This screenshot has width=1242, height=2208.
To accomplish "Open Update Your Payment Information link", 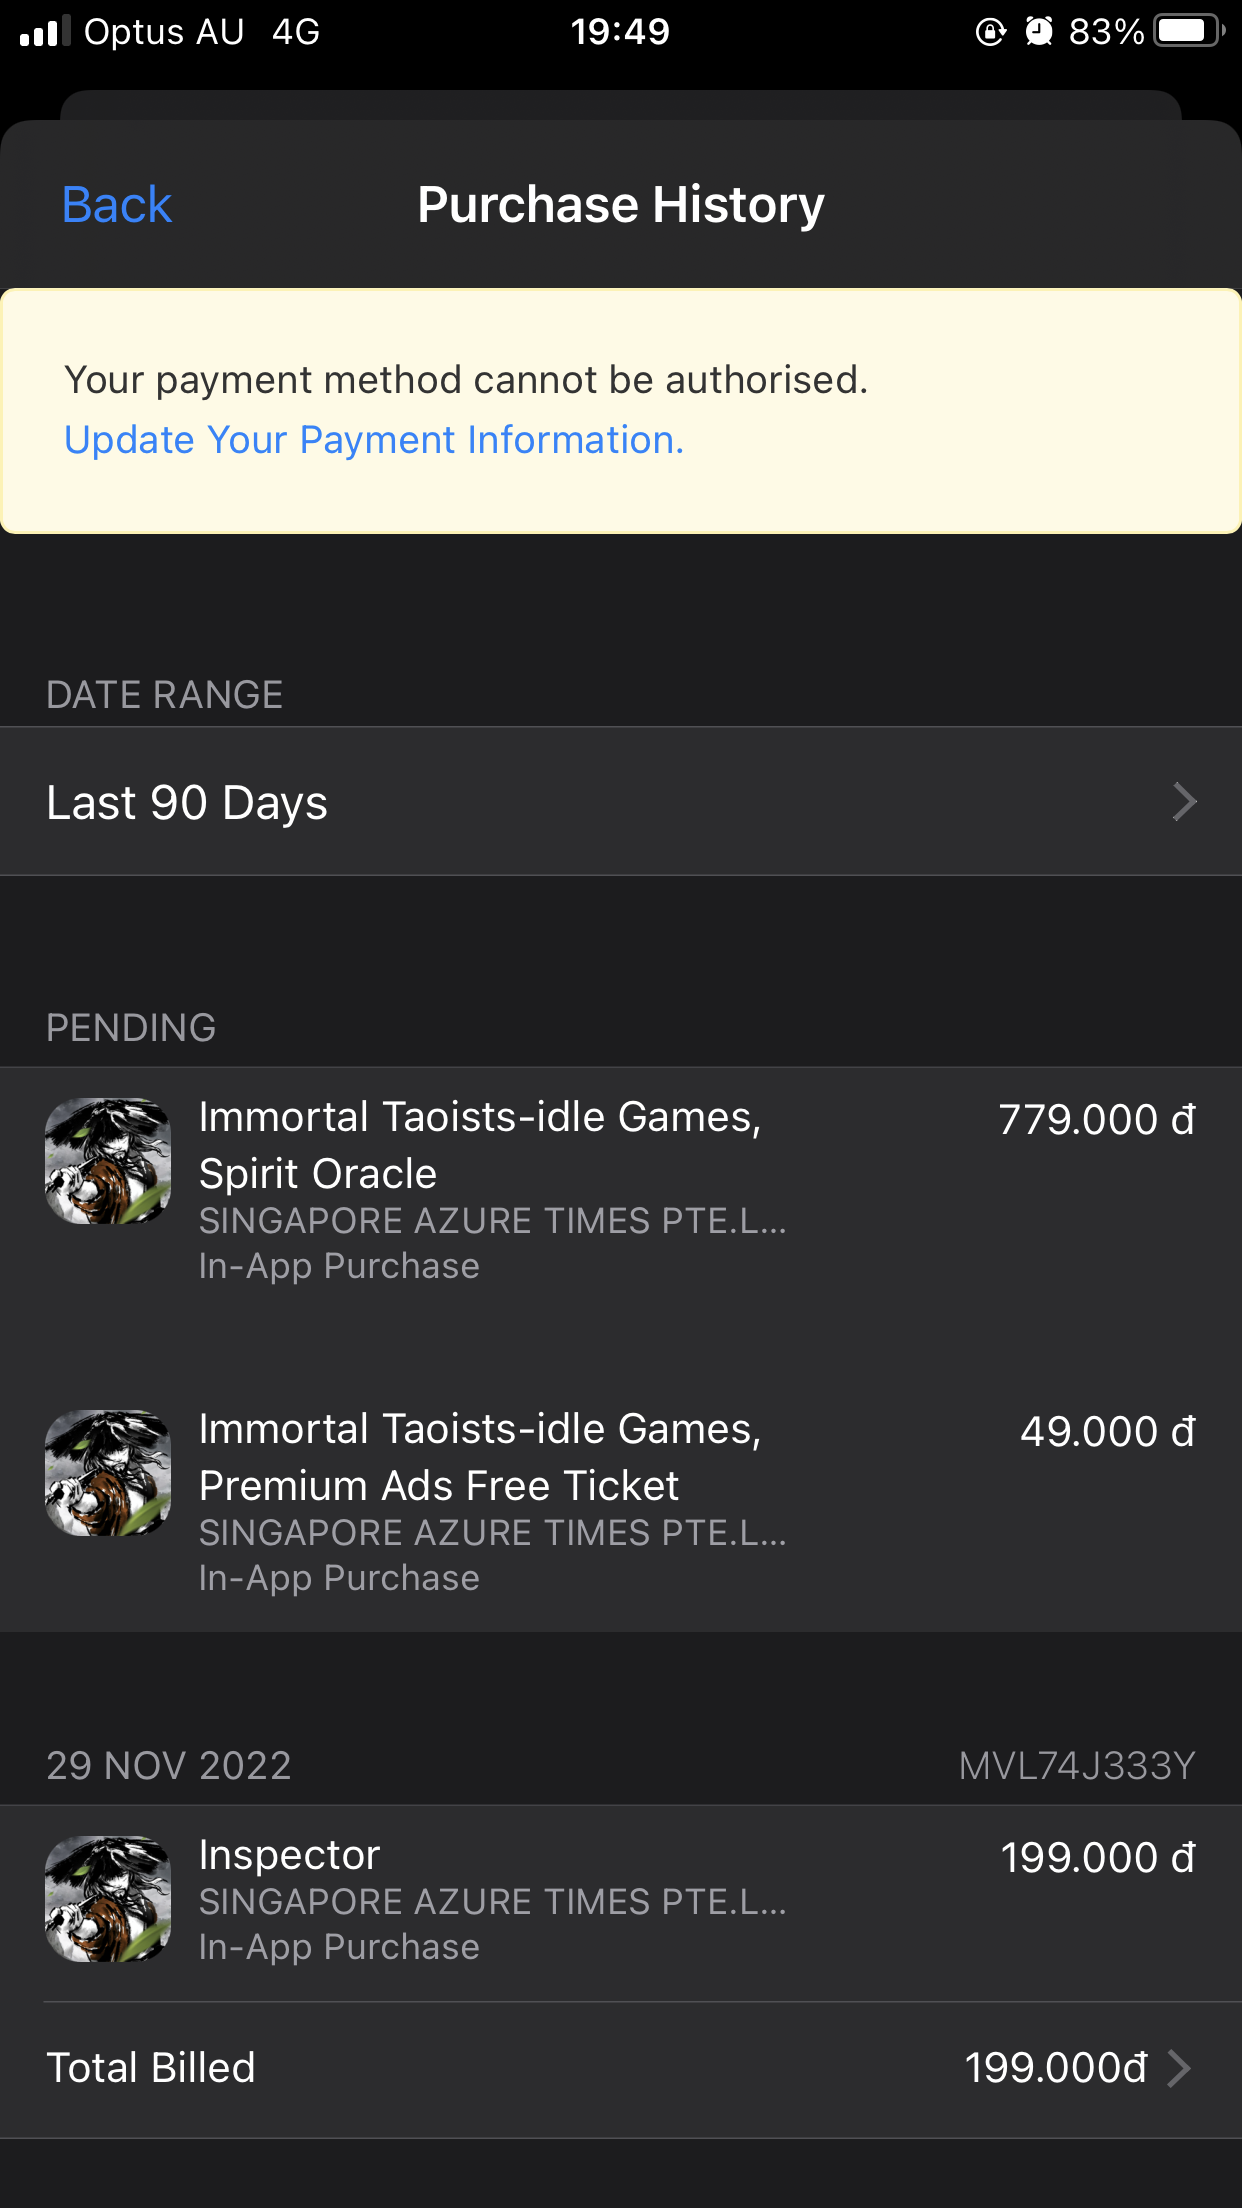I will click(x=374, y=440).
